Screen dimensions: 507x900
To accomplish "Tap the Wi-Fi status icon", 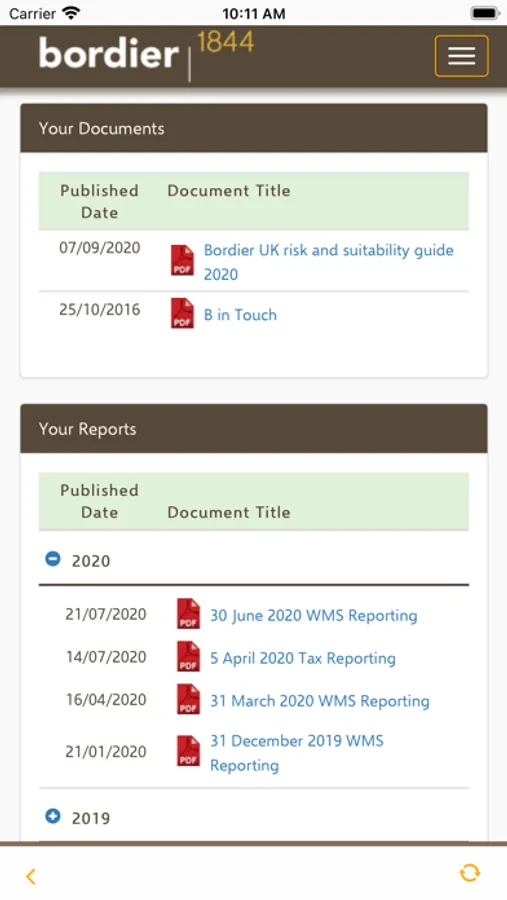I will pos(71,13).
